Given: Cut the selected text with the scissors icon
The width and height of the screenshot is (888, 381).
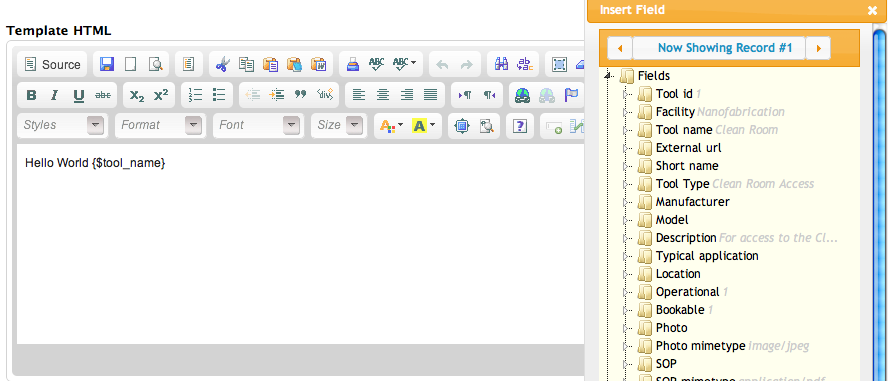Looking at the screenshot, I should (x=223, y=65).
